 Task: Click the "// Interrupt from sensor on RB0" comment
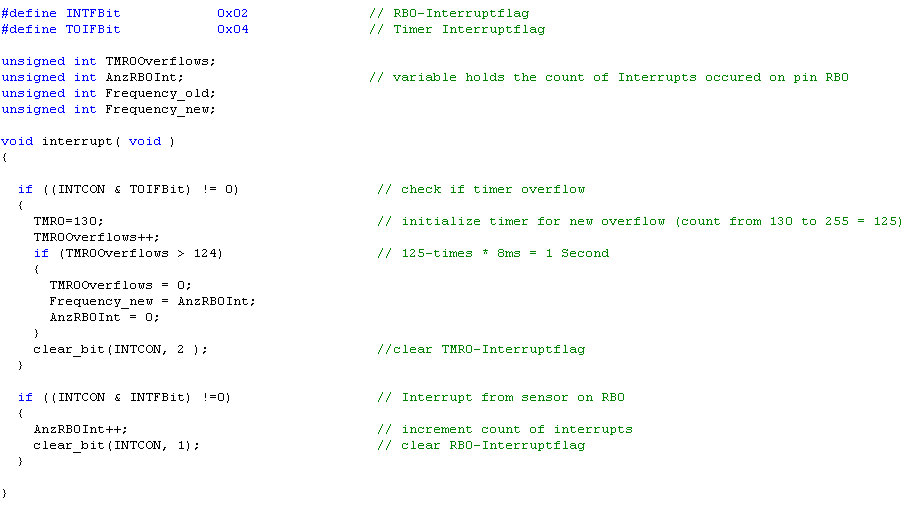(x=501, y=397)
